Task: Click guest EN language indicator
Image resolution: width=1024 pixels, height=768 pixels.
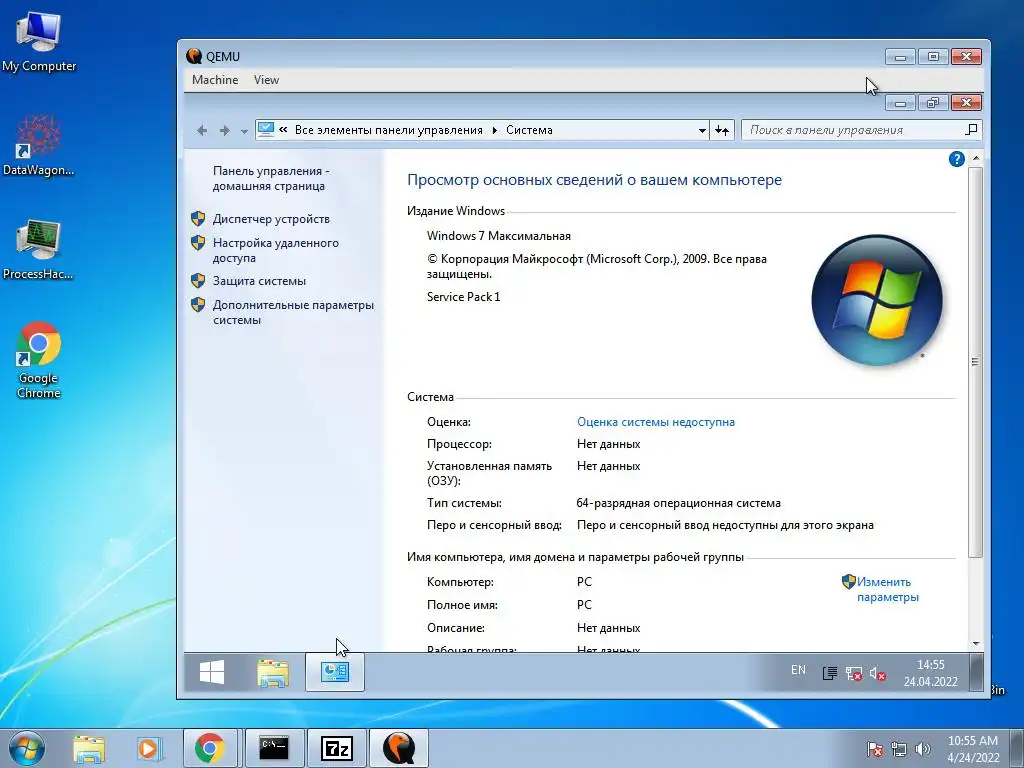Action: (798, 670)
